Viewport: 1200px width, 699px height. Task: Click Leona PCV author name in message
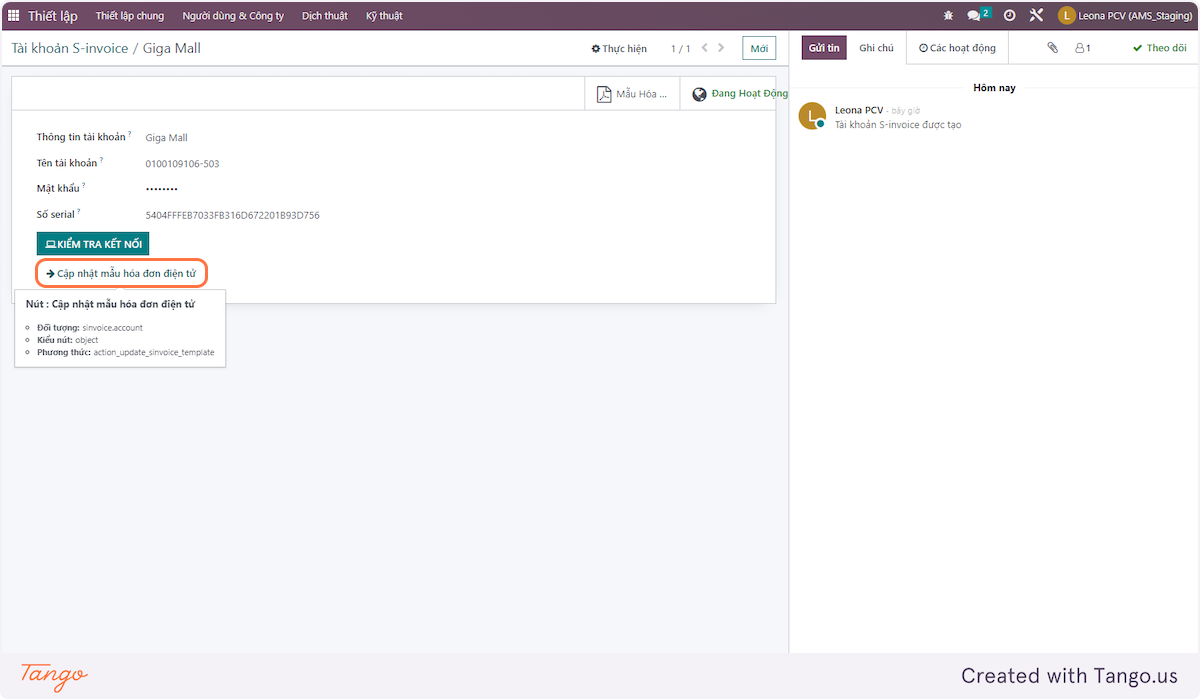point(859,110)
